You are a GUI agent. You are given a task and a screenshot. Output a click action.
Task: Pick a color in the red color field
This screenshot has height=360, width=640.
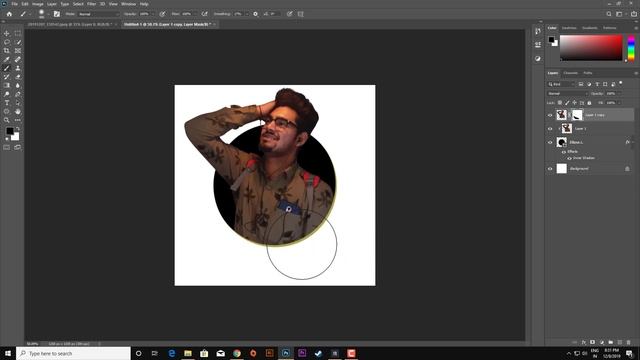tap(591, 48)
